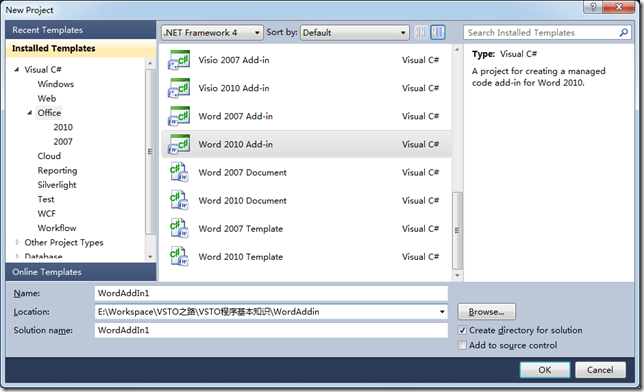This screenshot has width=644, height=392.
Task: Select Windows under Visual C#
Action: pyautogui.click(x=55, y=84)
